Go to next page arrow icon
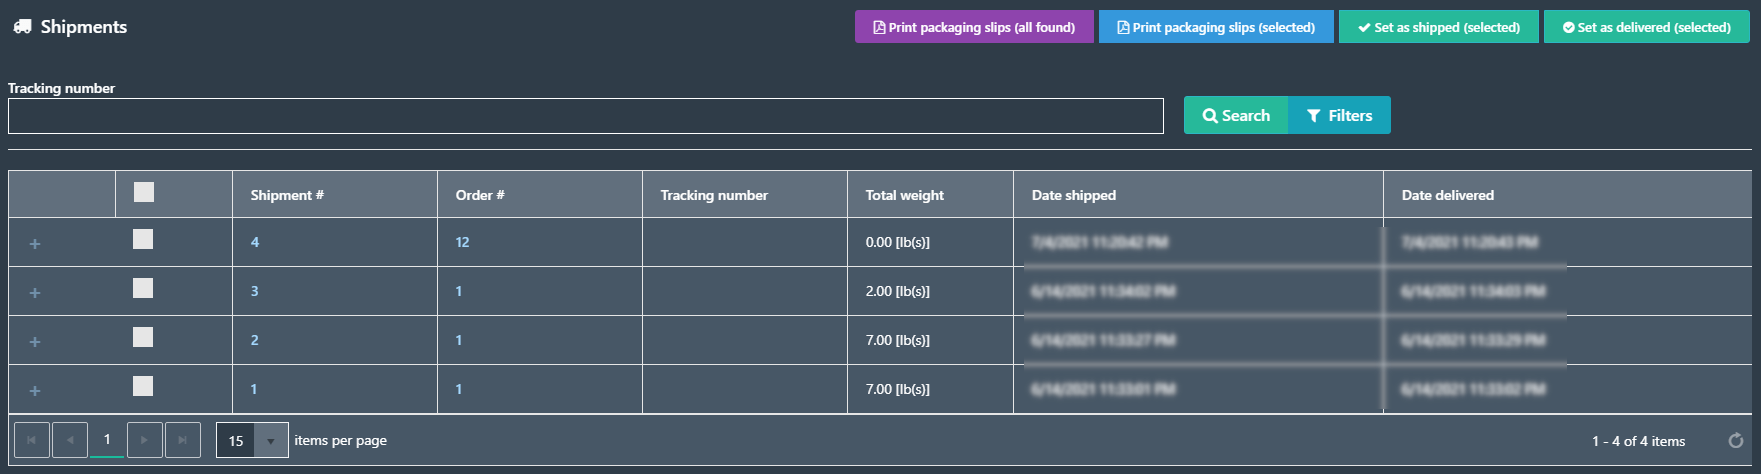This screenshot has height=474, width=1761. pyautogui.click(x=145, y=440)
